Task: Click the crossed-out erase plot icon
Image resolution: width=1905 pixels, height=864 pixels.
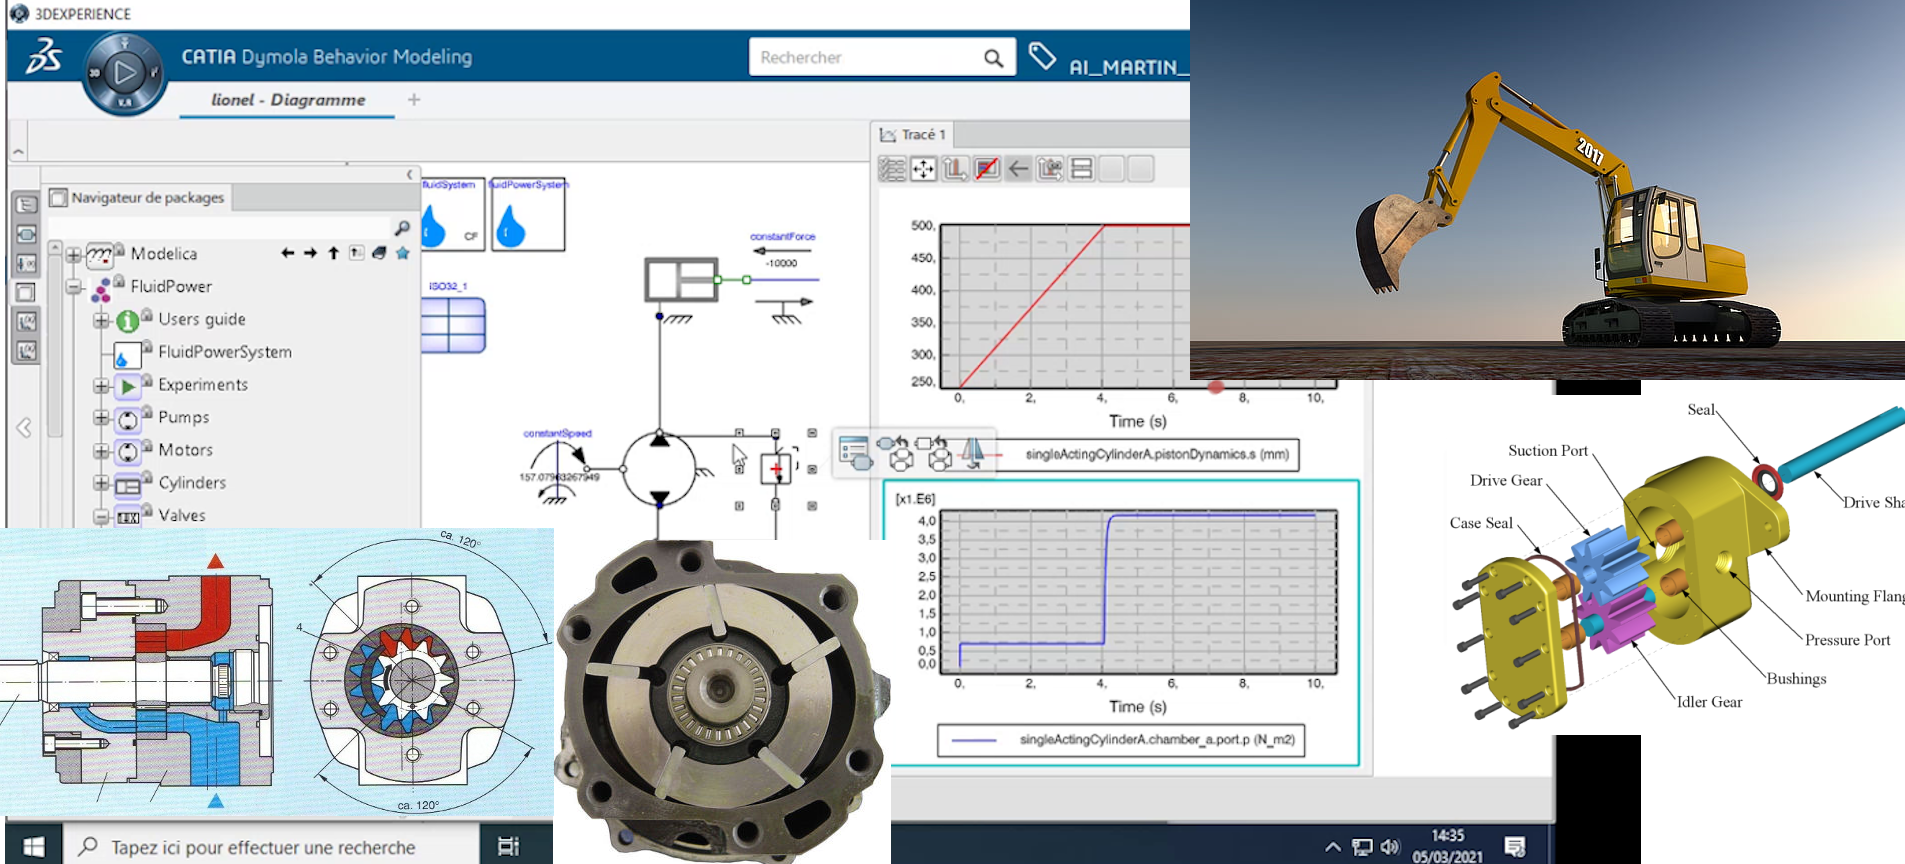Action: (987, 169)
